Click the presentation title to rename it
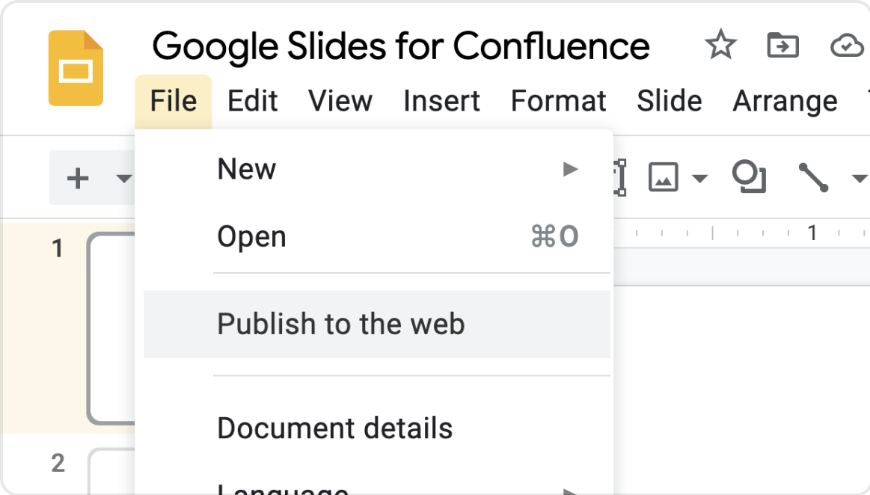Screen dimensions: 870x495 (400, 45)
